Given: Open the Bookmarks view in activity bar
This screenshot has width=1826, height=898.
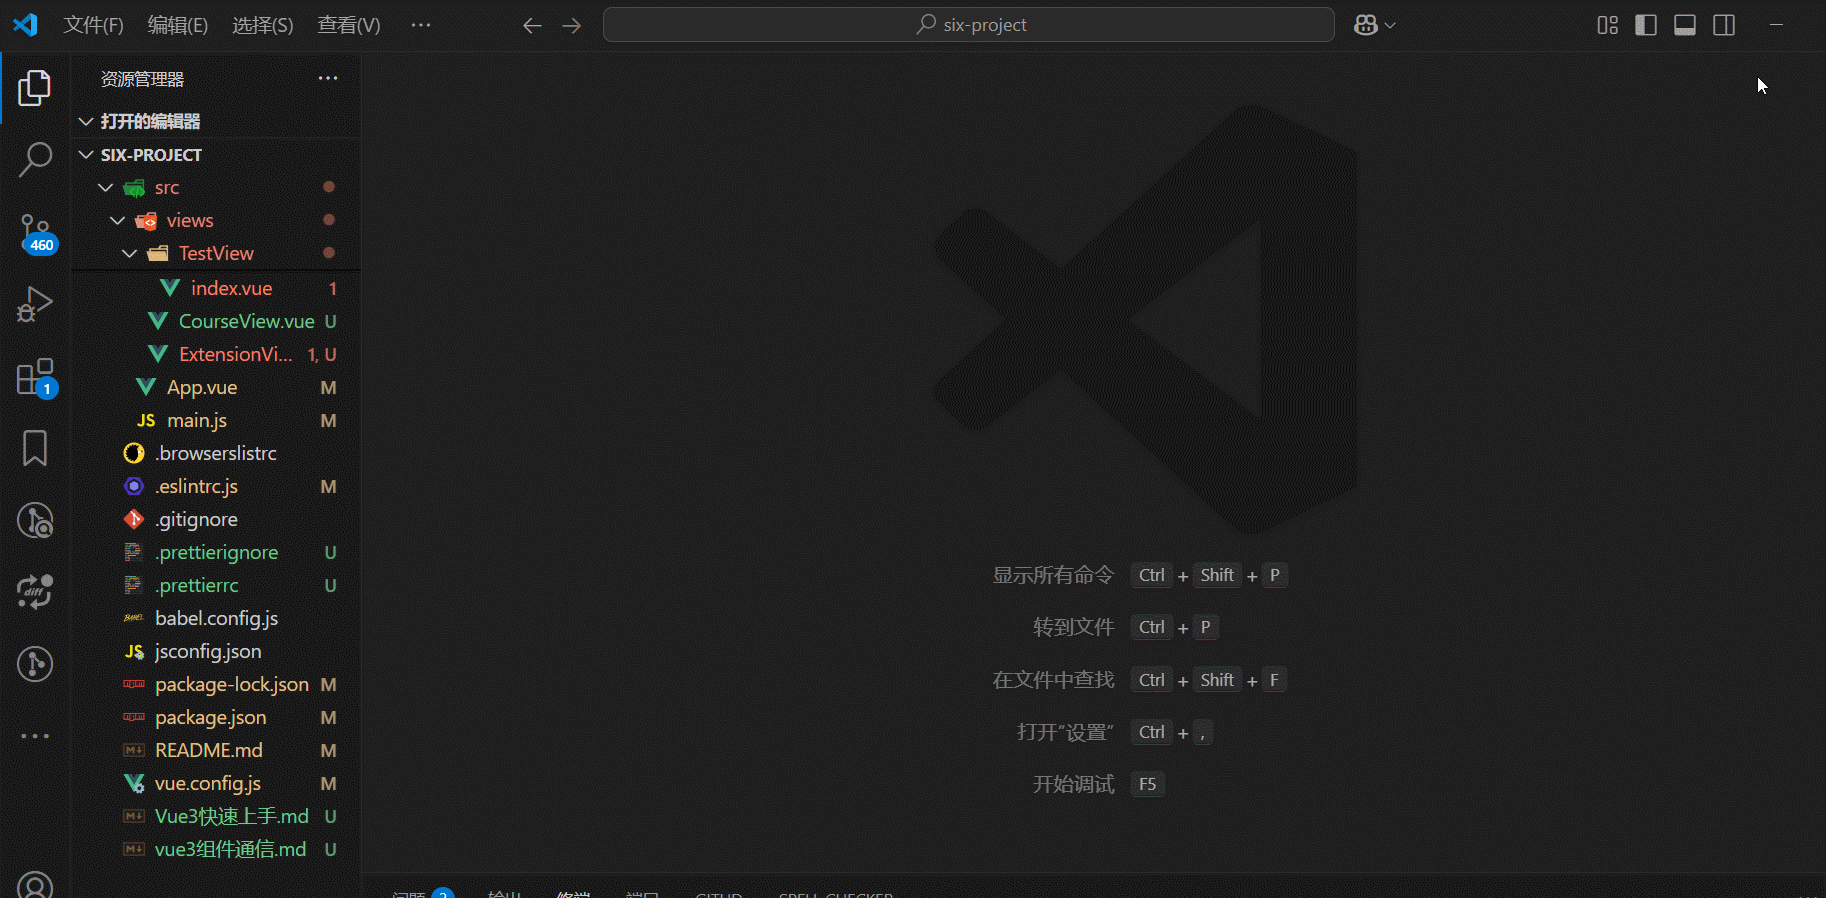Looking at the screenshot, I should (x=35, y=448).
